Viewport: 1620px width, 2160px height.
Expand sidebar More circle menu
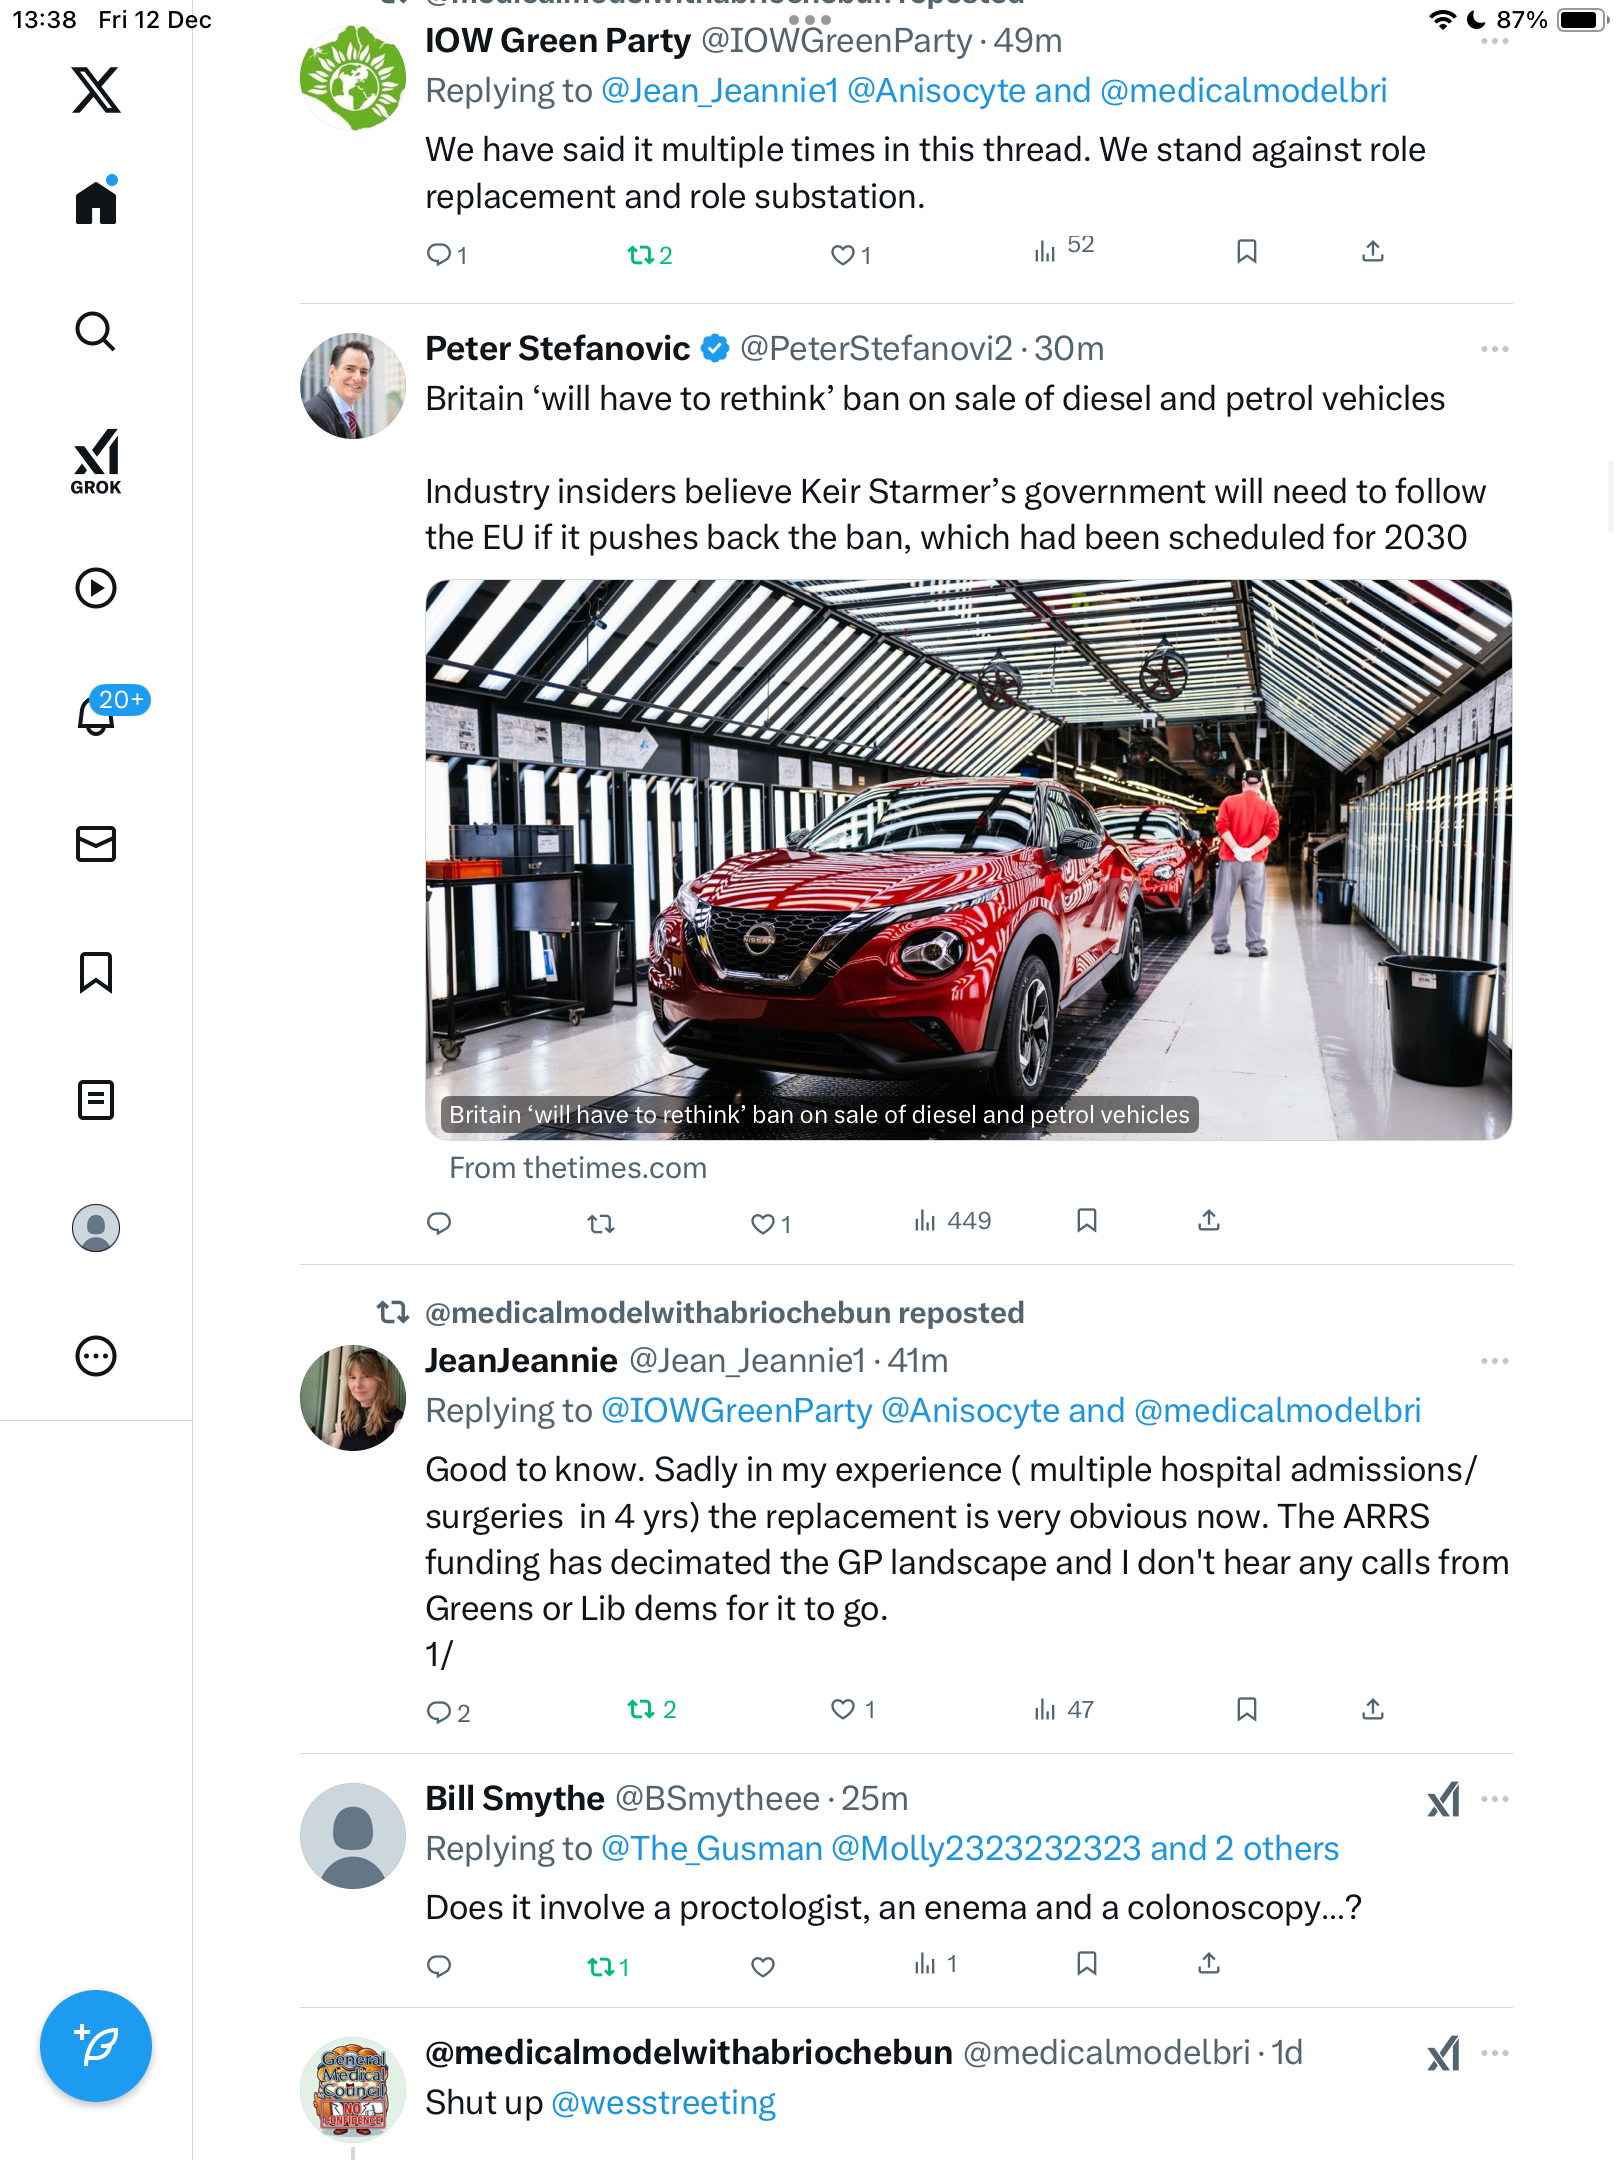tap(96, 1356)
